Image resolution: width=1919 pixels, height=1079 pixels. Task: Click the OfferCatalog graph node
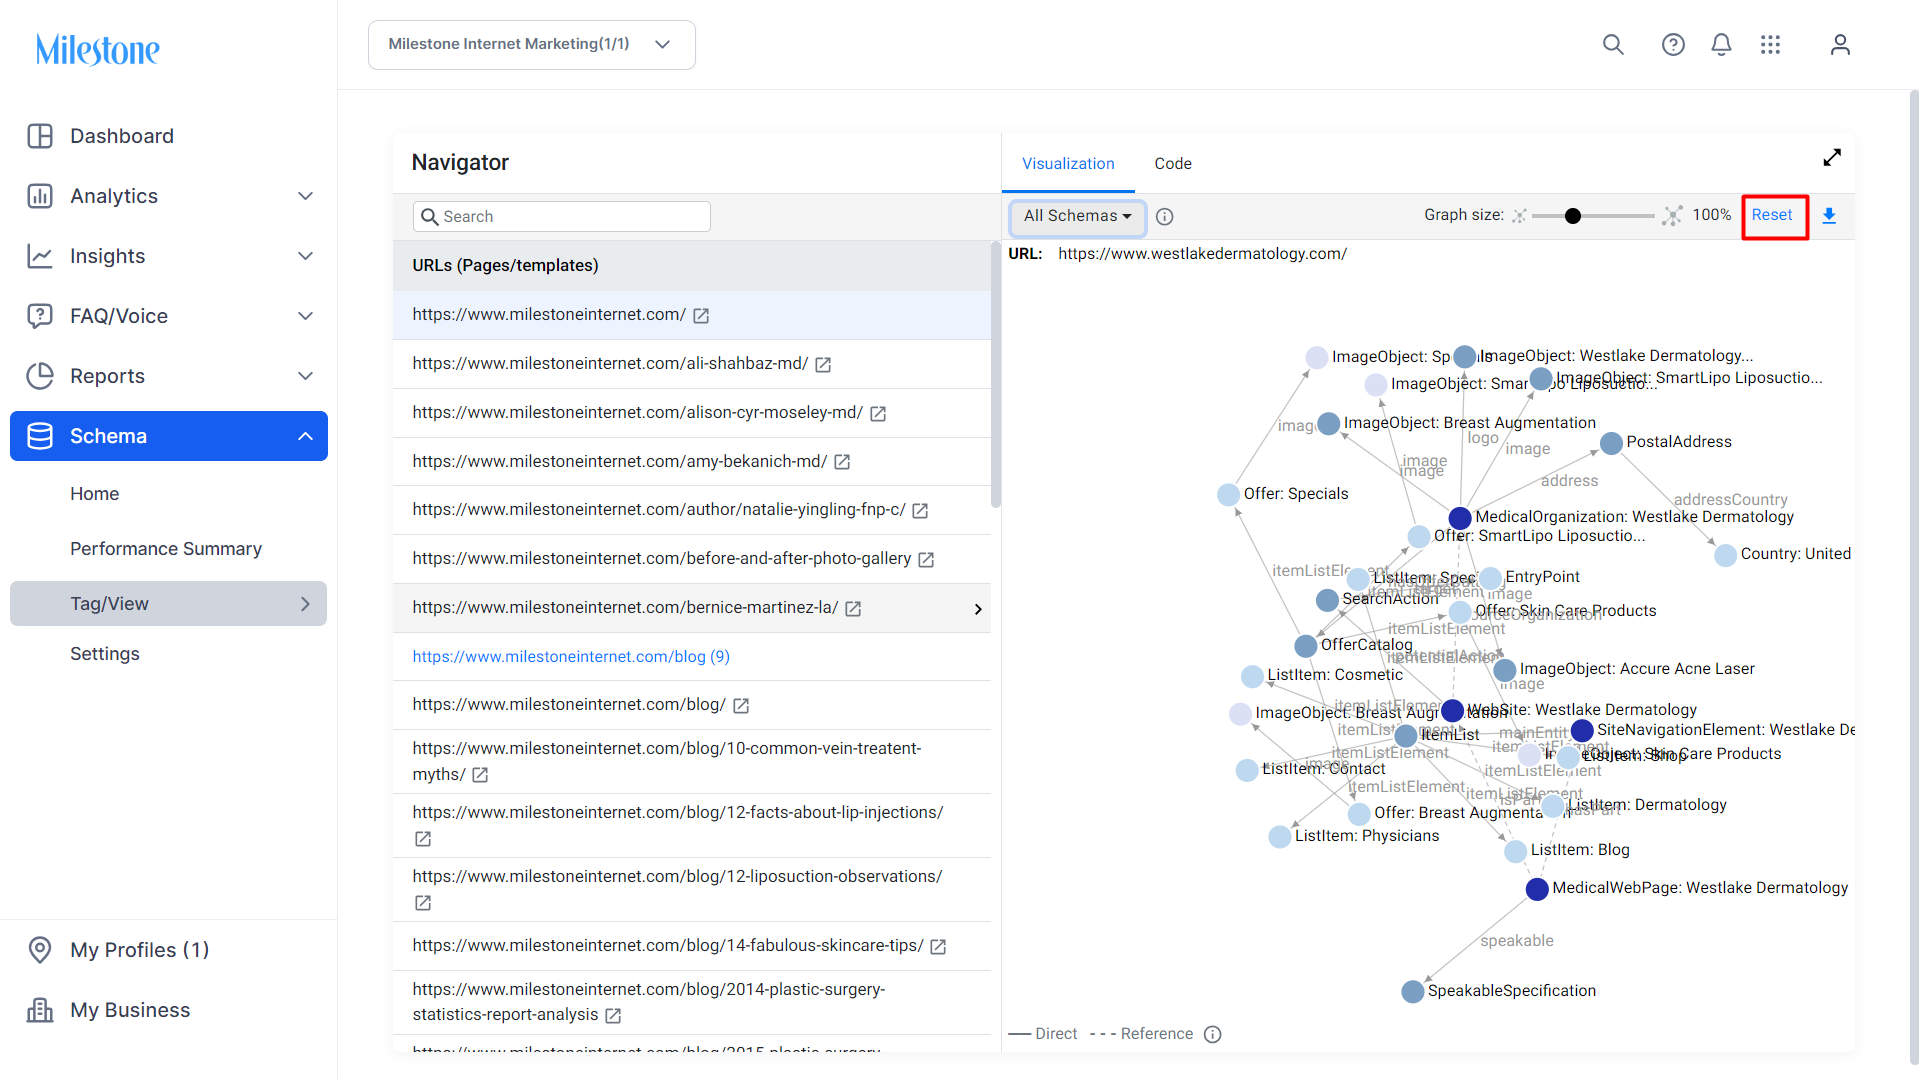[1305, 646]
